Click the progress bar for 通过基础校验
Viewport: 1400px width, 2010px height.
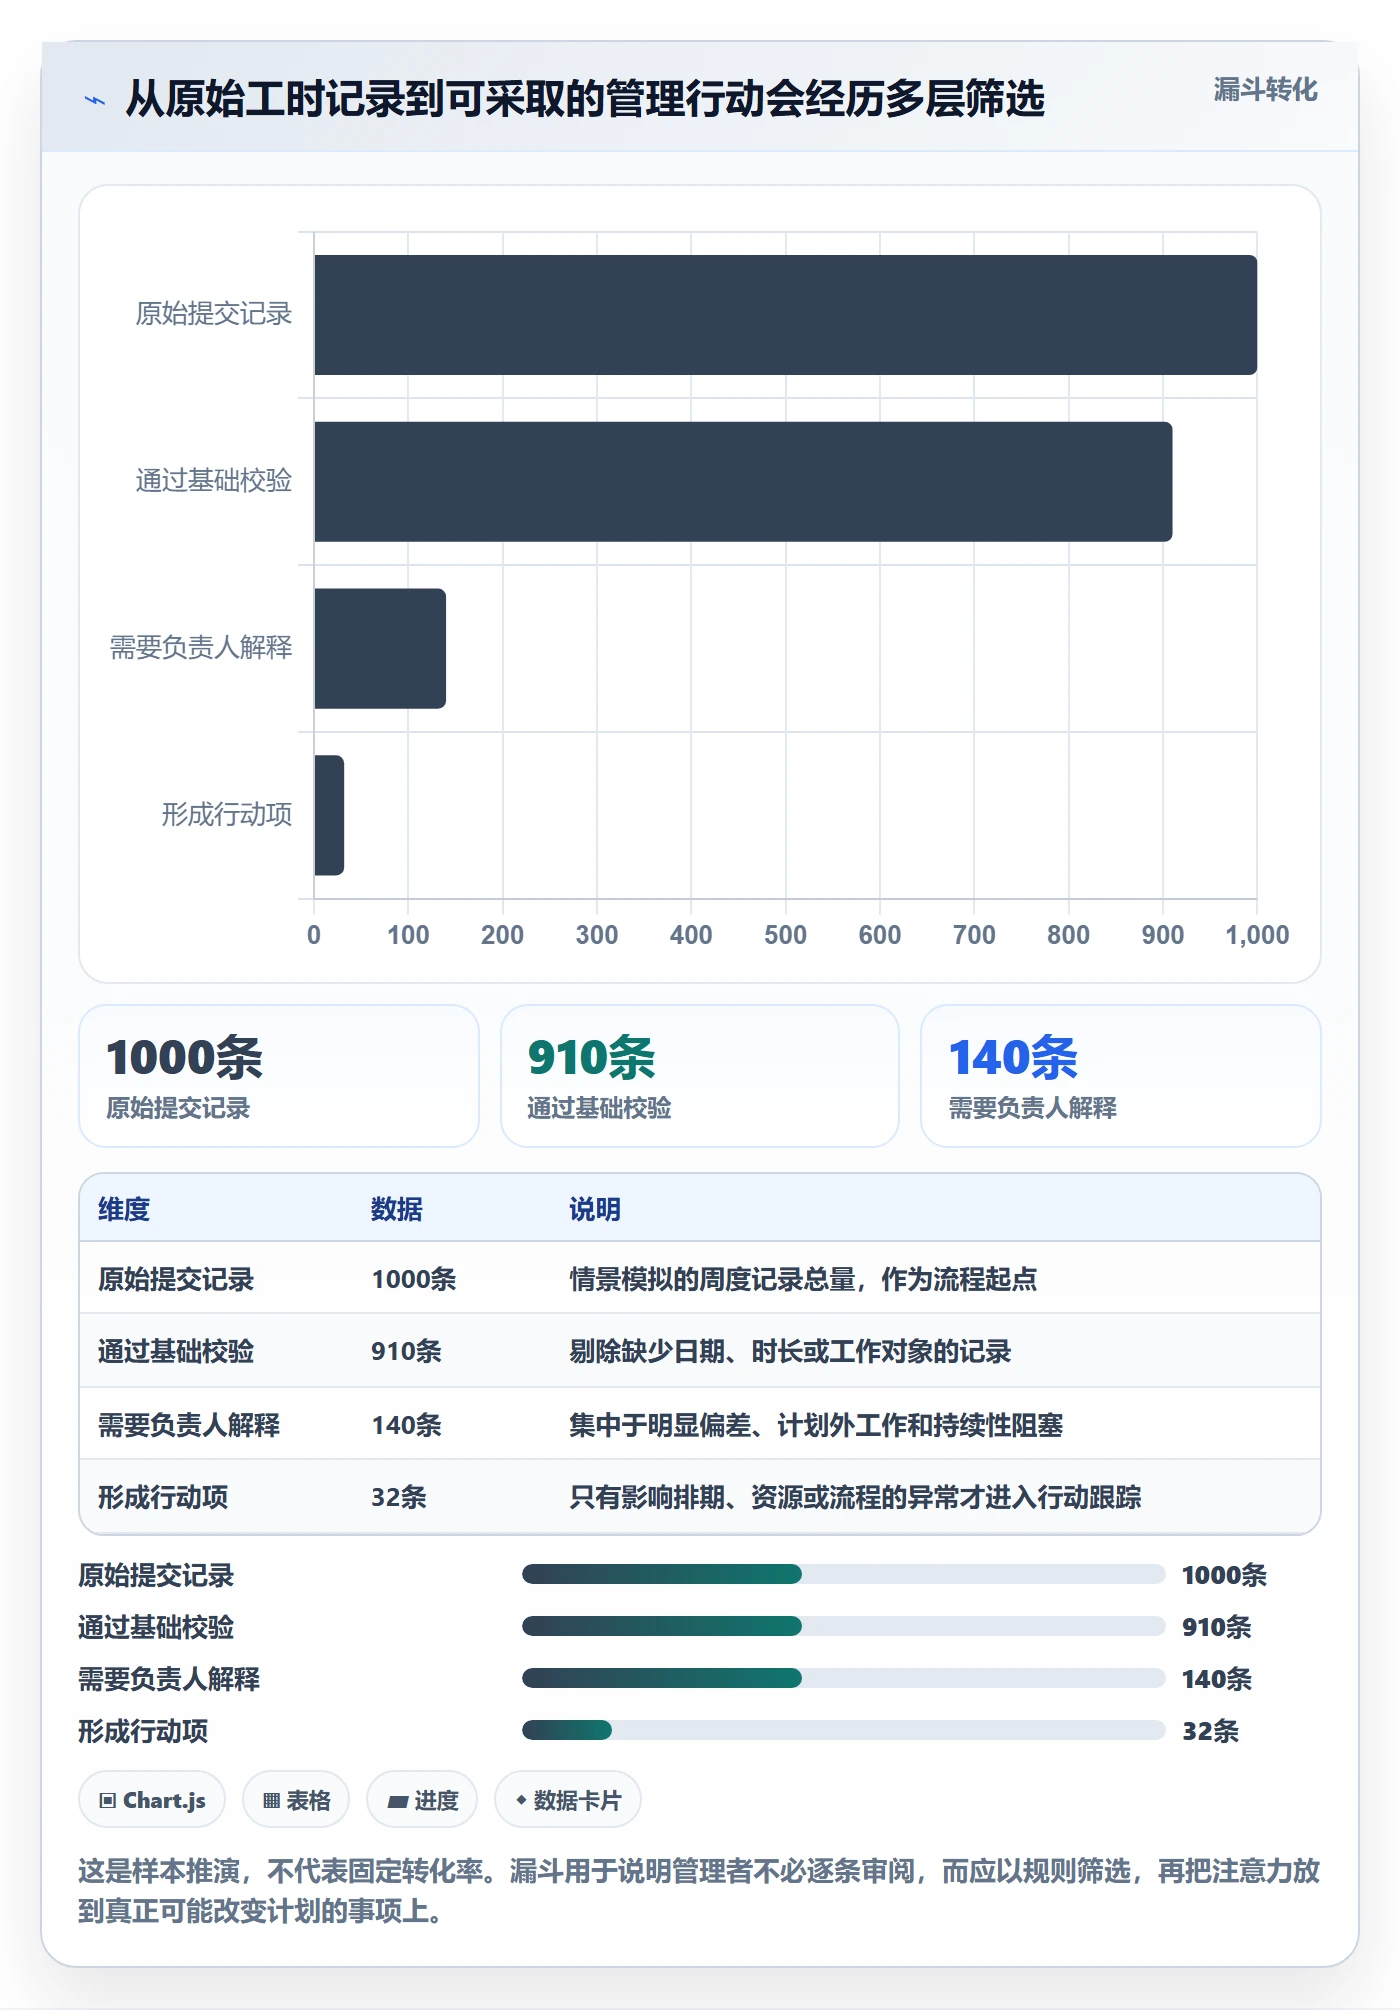point(843,1626)
